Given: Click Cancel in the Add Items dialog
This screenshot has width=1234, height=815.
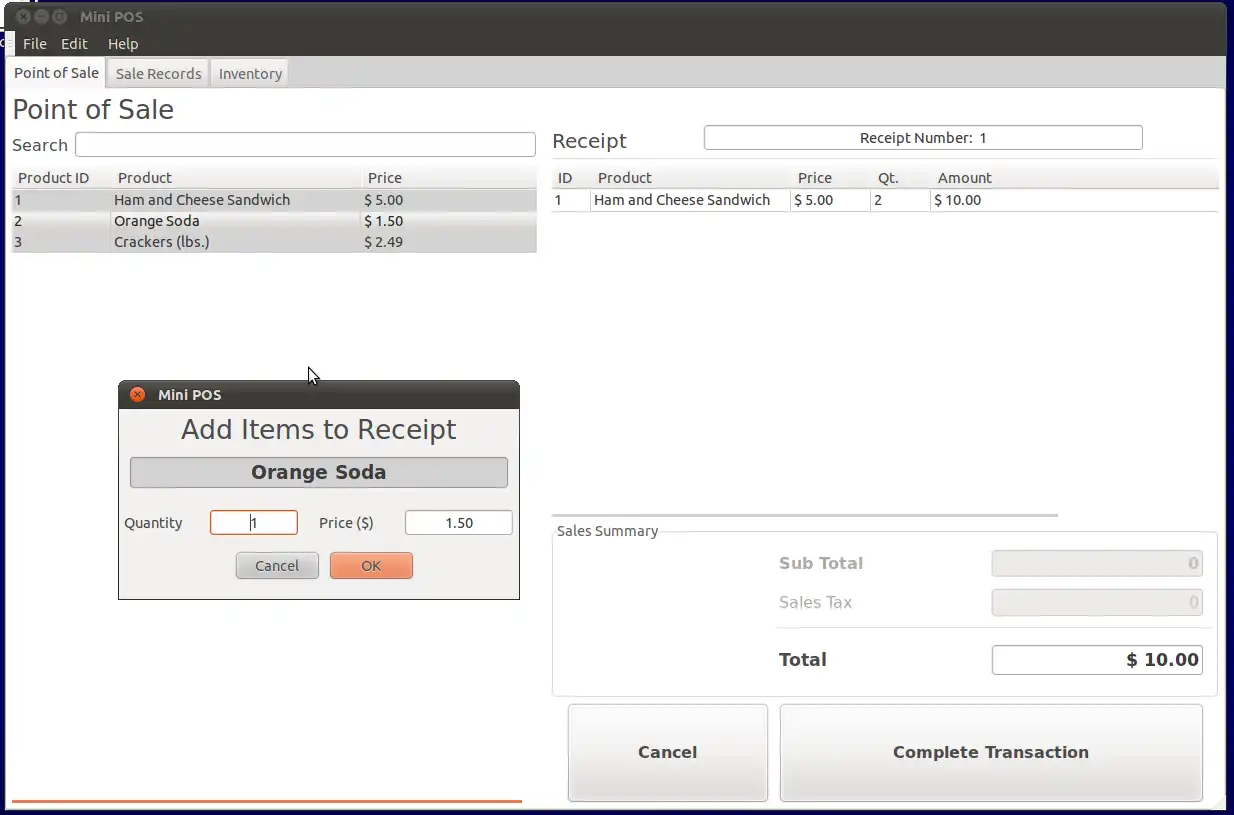Looking at the screenshot, I should coord(277,566).
